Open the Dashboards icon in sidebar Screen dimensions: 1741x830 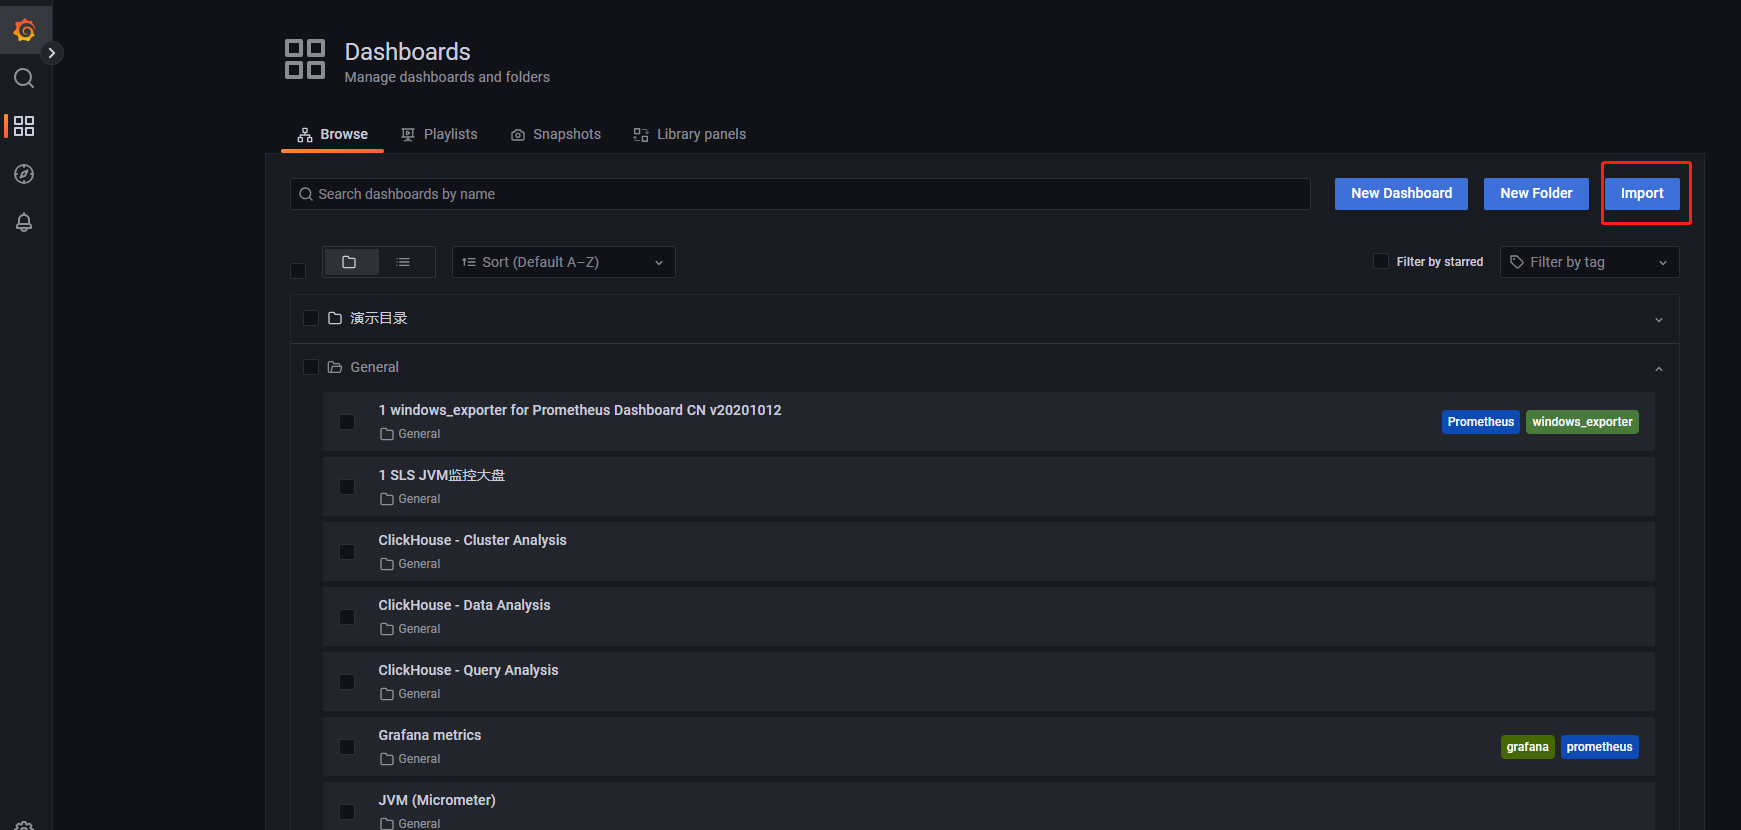click(24, 126)
